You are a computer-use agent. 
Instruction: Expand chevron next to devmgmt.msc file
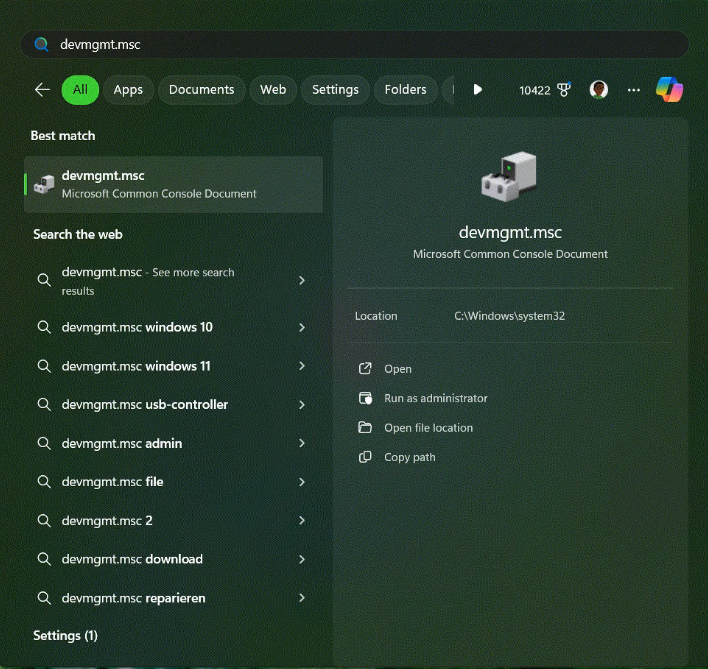(302, 482)
